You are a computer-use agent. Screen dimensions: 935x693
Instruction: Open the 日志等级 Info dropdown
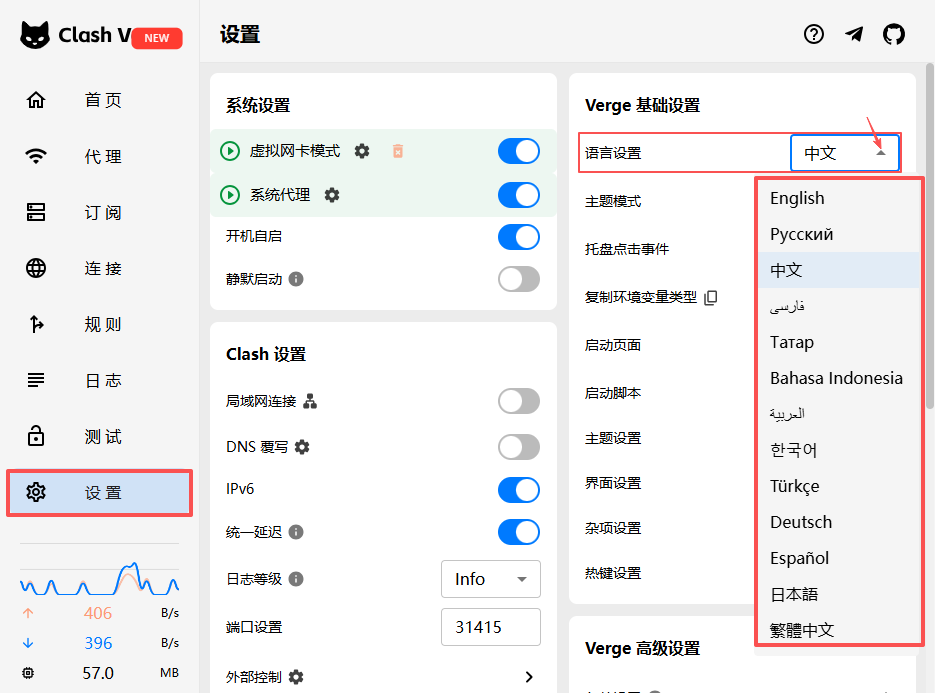[491, 578]
